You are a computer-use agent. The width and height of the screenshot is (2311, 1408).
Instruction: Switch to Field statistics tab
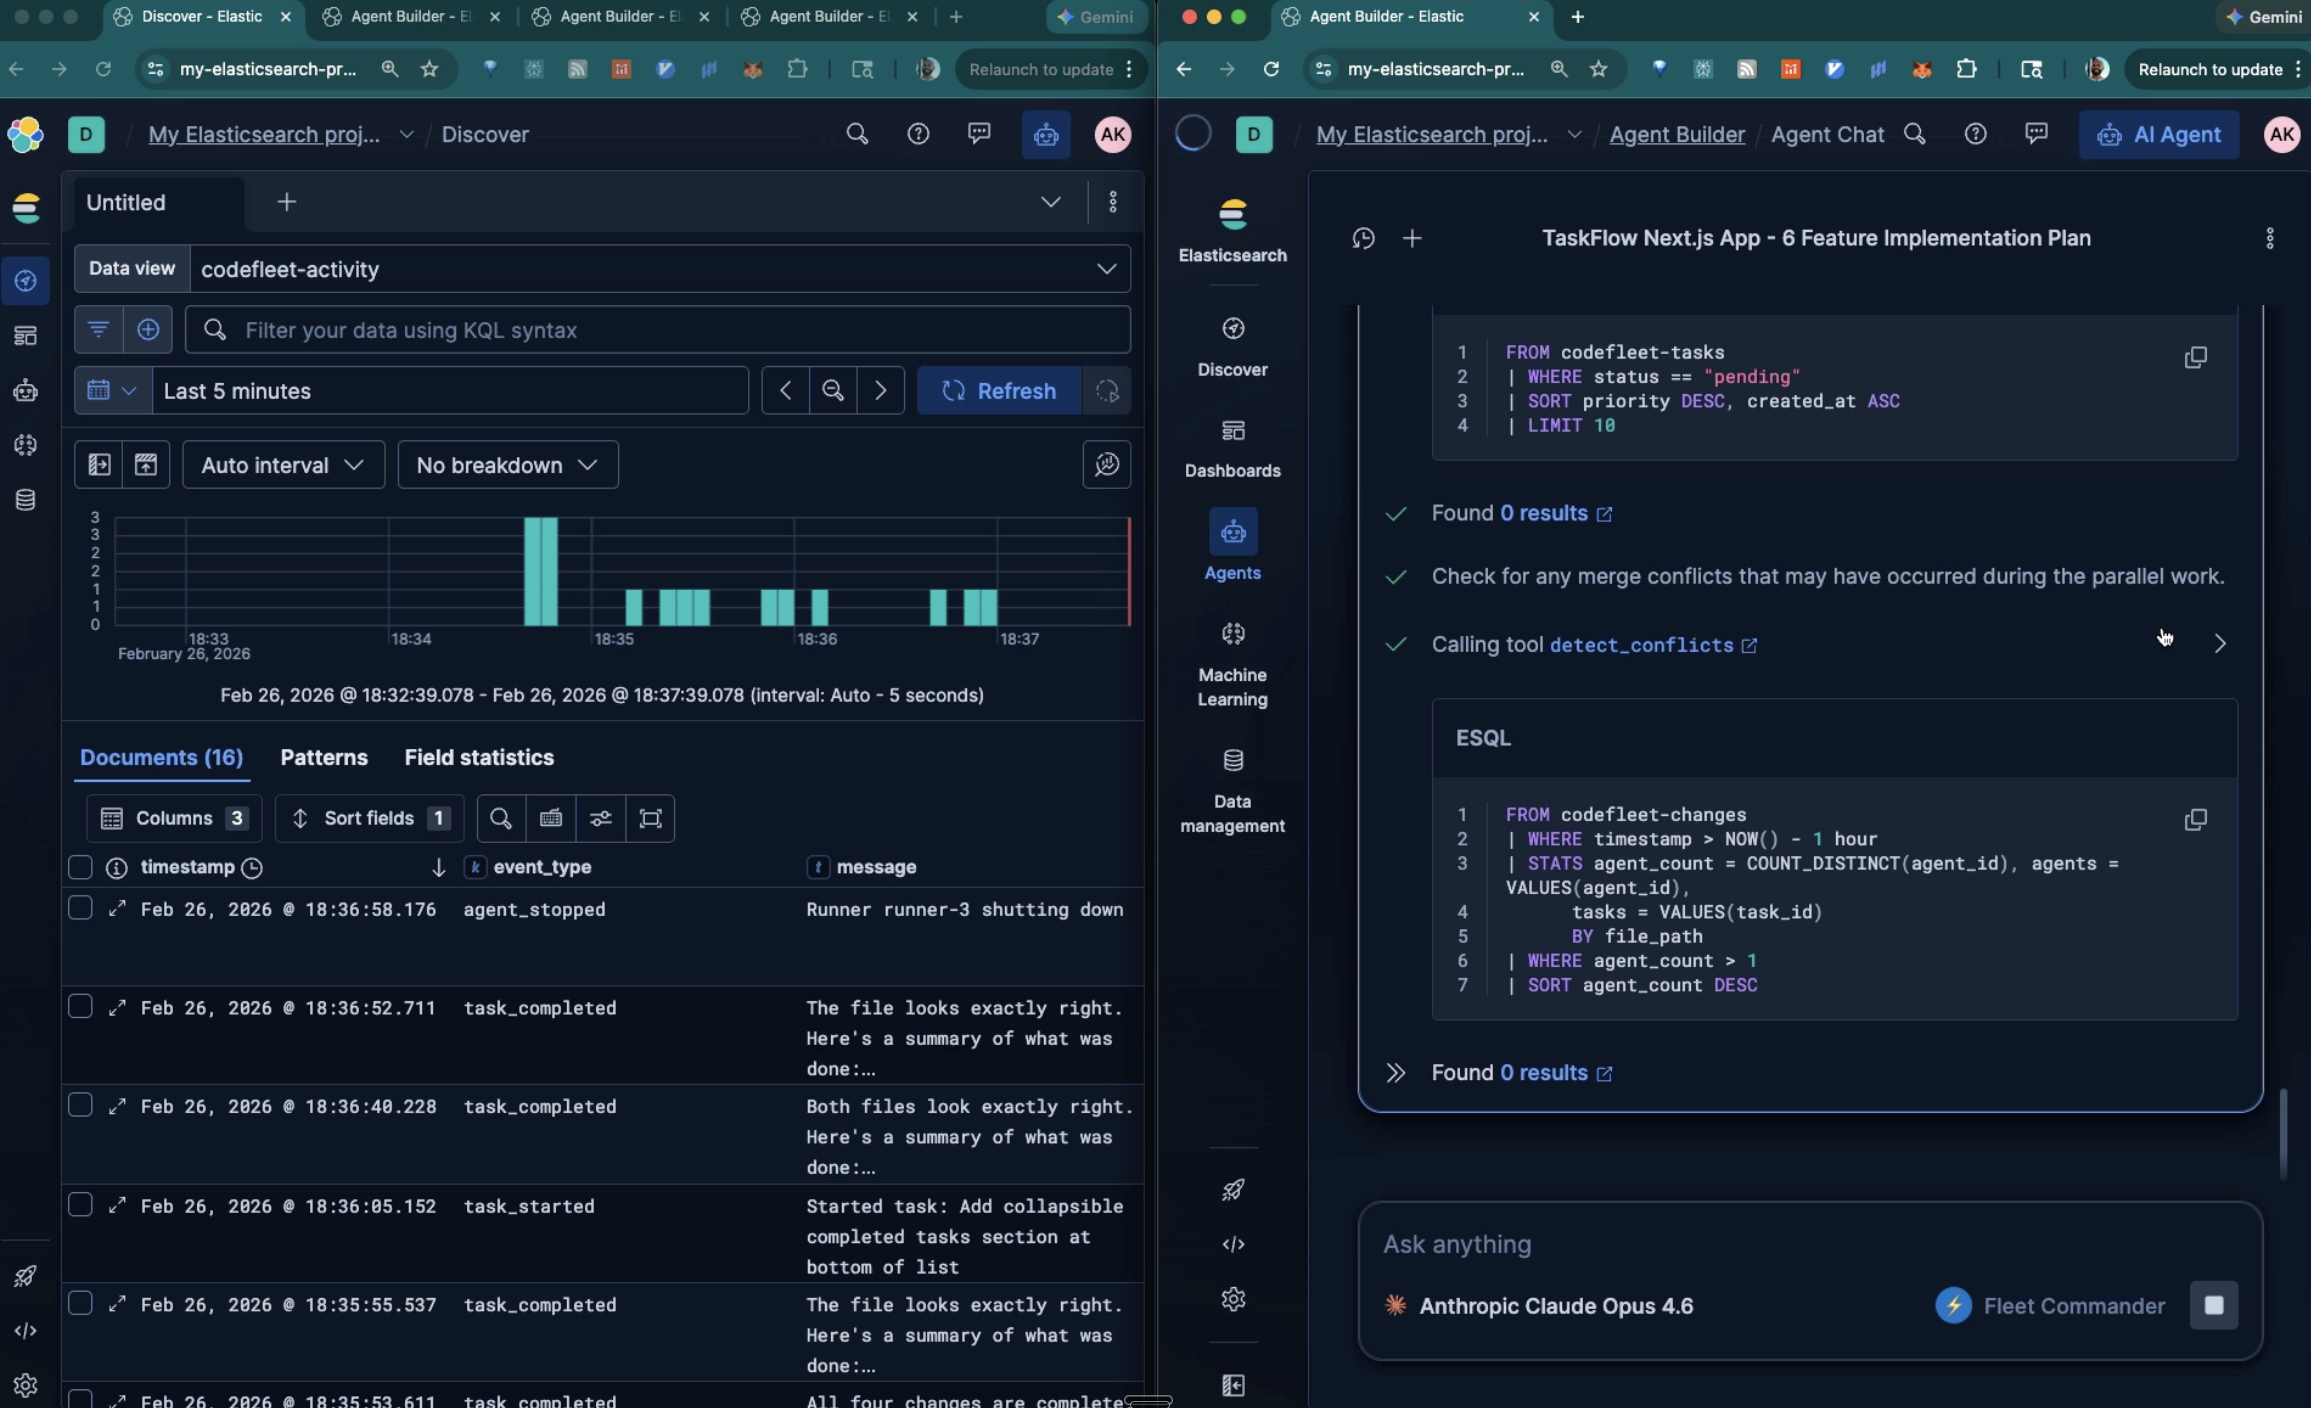coord(478,757)
